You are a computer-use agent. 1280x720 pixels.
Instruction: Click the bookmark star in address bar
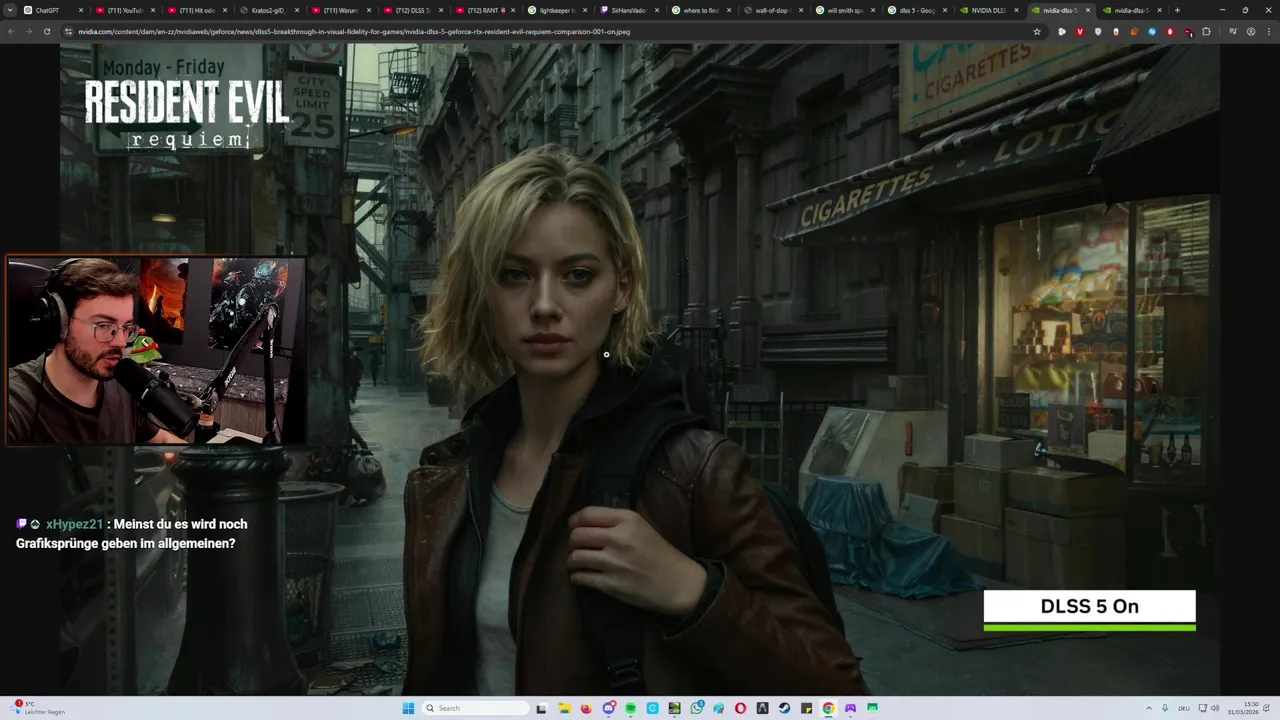1037,31
